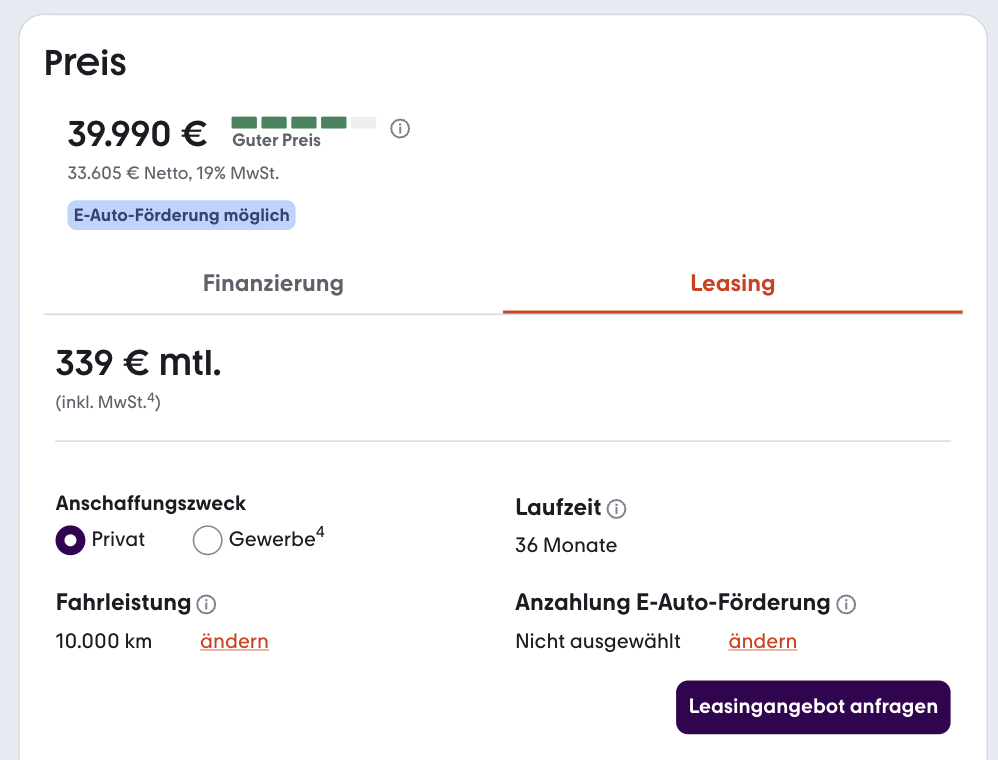Click ändern link next to Nicht ausgewählt
This screenshot has width=998, height=760.
[763, 641]
